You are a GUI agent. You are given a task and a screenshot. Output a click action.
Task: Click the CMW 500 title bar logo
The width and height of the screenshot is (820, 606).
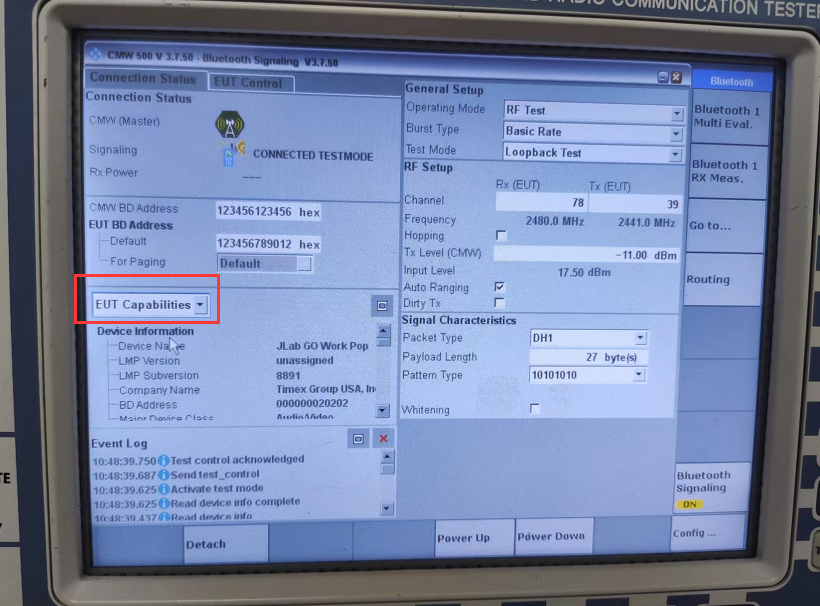96,54
